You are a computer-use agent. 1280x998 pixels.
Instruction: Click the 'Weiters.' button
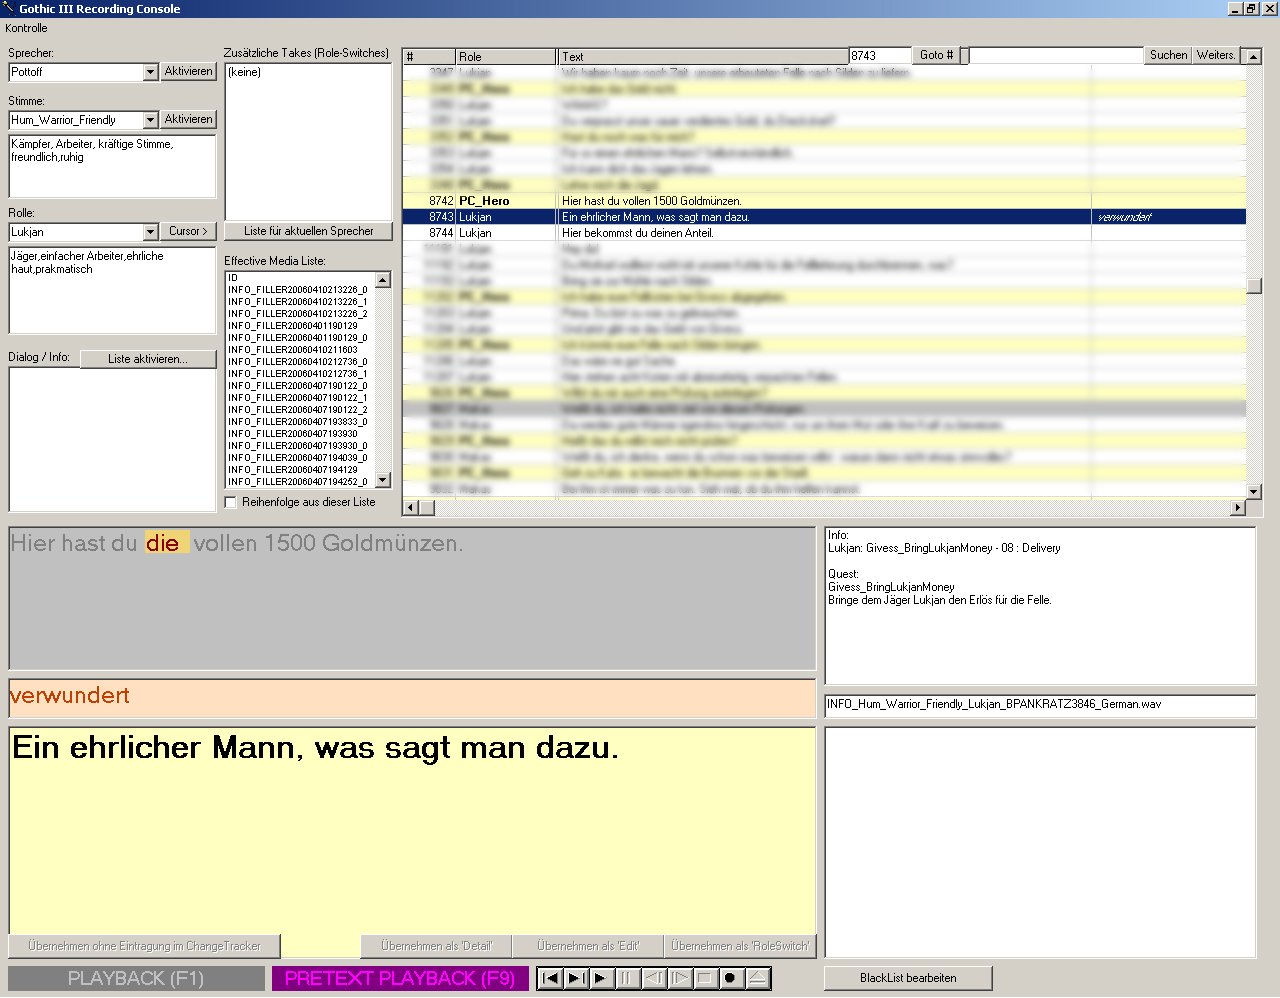pos(1216,55)
